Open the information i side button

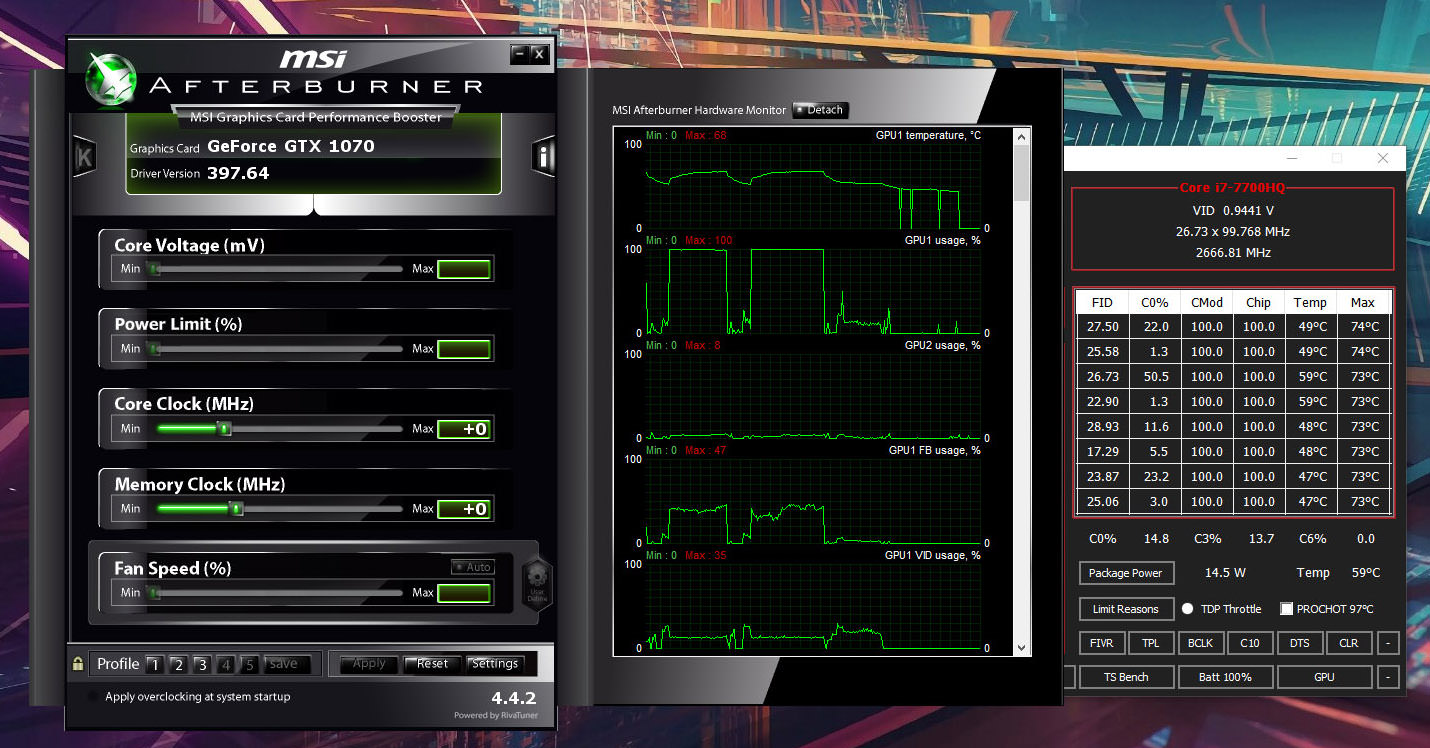[543, 155]
